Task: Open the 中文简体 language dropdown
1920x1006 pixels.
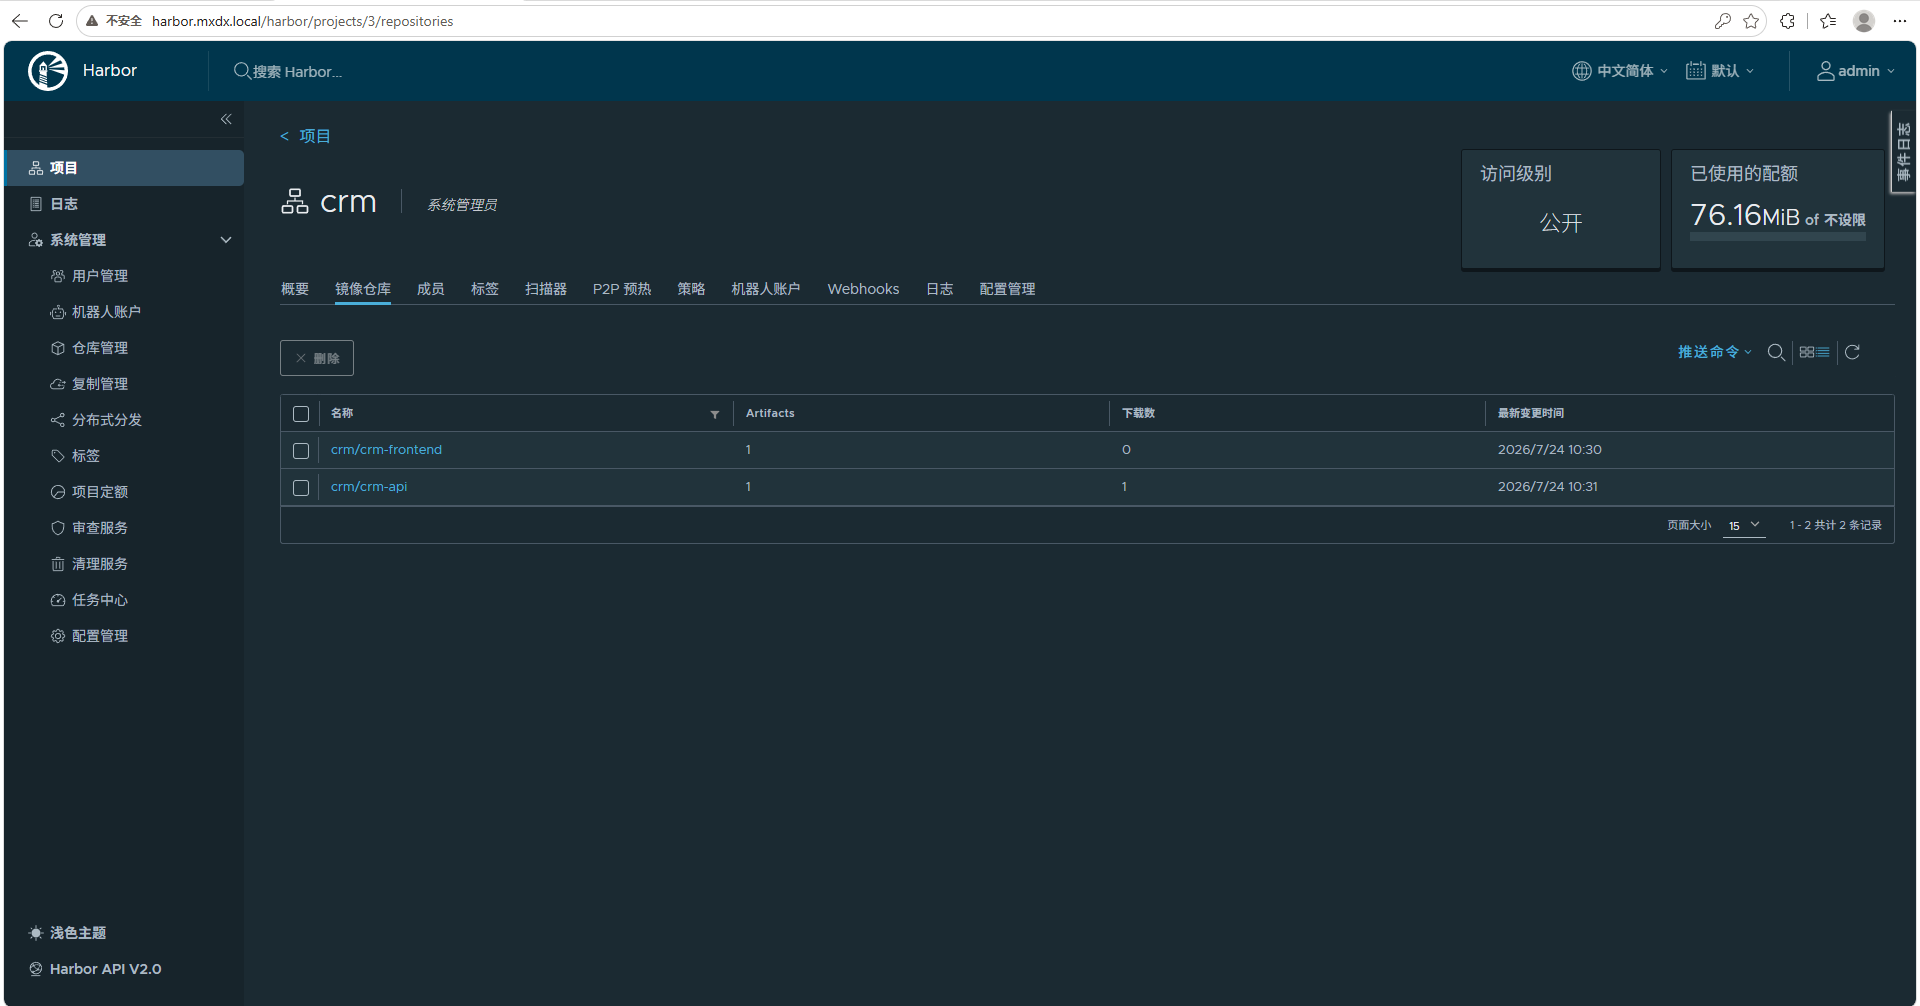Action: coord(1620,71)
